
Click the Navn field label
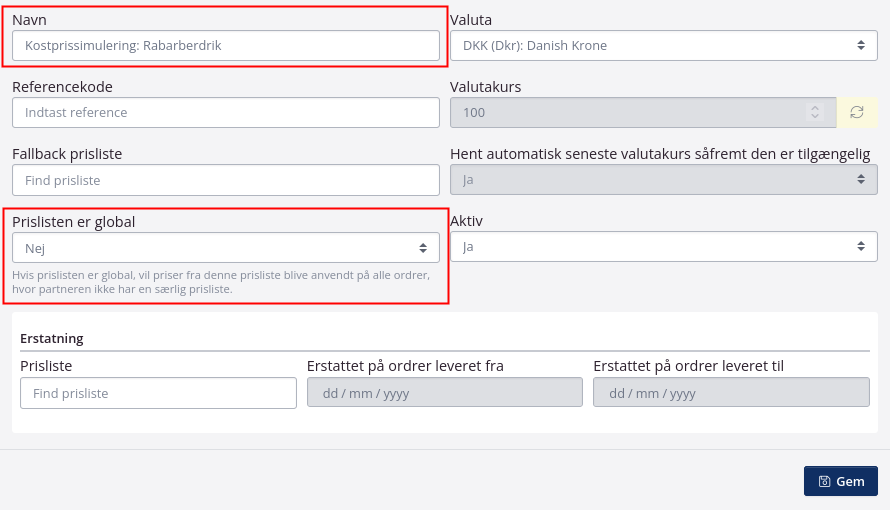point(30,19)
